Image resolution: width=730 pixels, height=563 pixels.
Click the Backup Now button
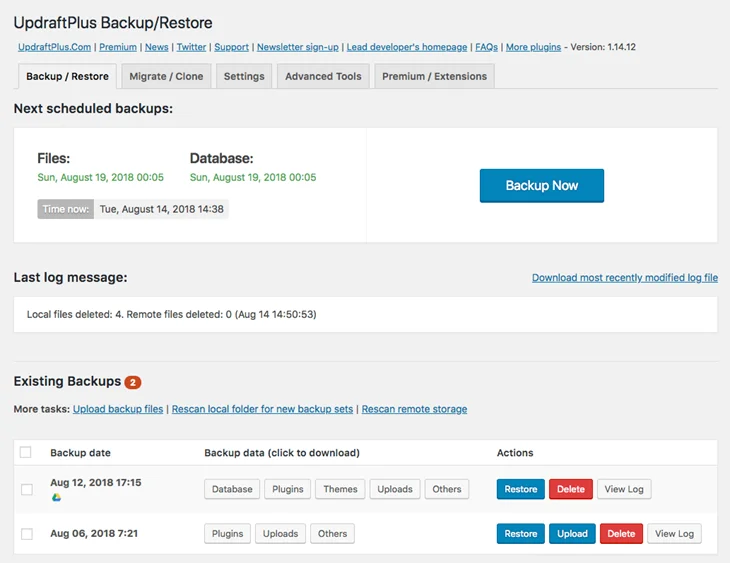coord(542,185)
